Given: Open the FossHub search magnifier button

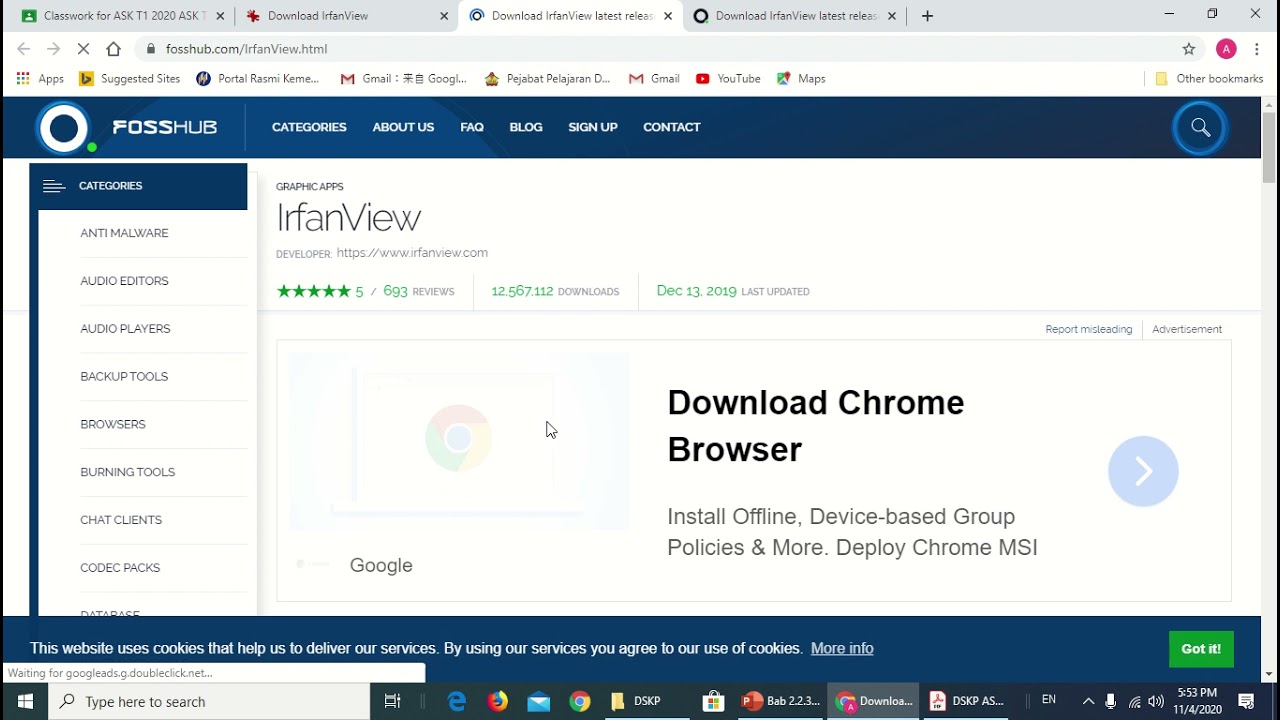Looking at the screenshot, I should [x=1200, y=128].
